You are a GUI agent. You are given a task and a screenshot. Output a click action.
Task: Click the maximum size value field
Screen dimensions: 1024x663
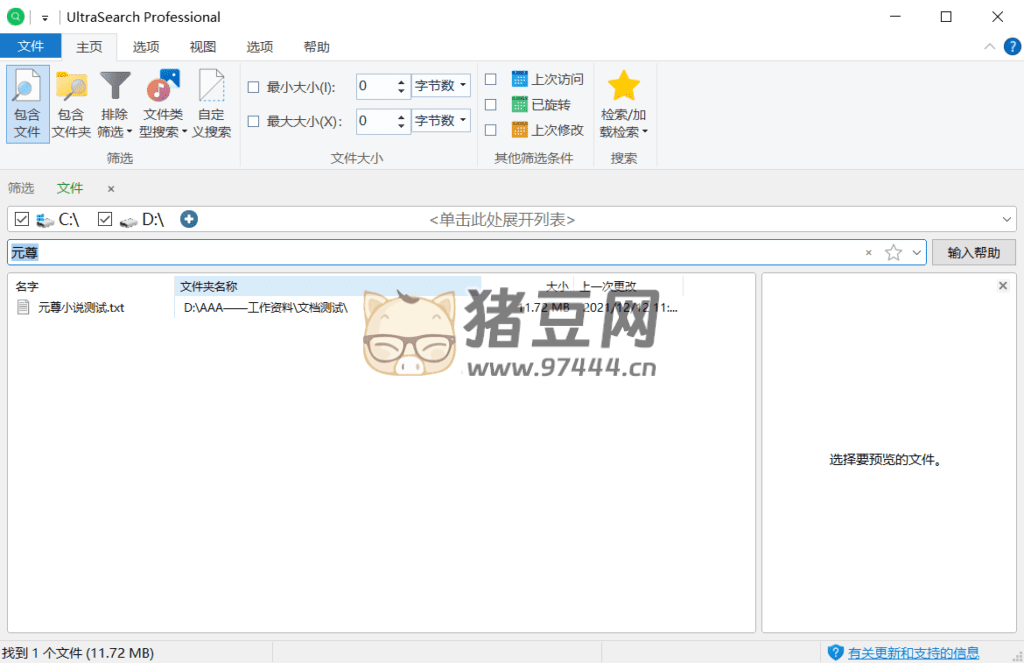click(376, 121)
